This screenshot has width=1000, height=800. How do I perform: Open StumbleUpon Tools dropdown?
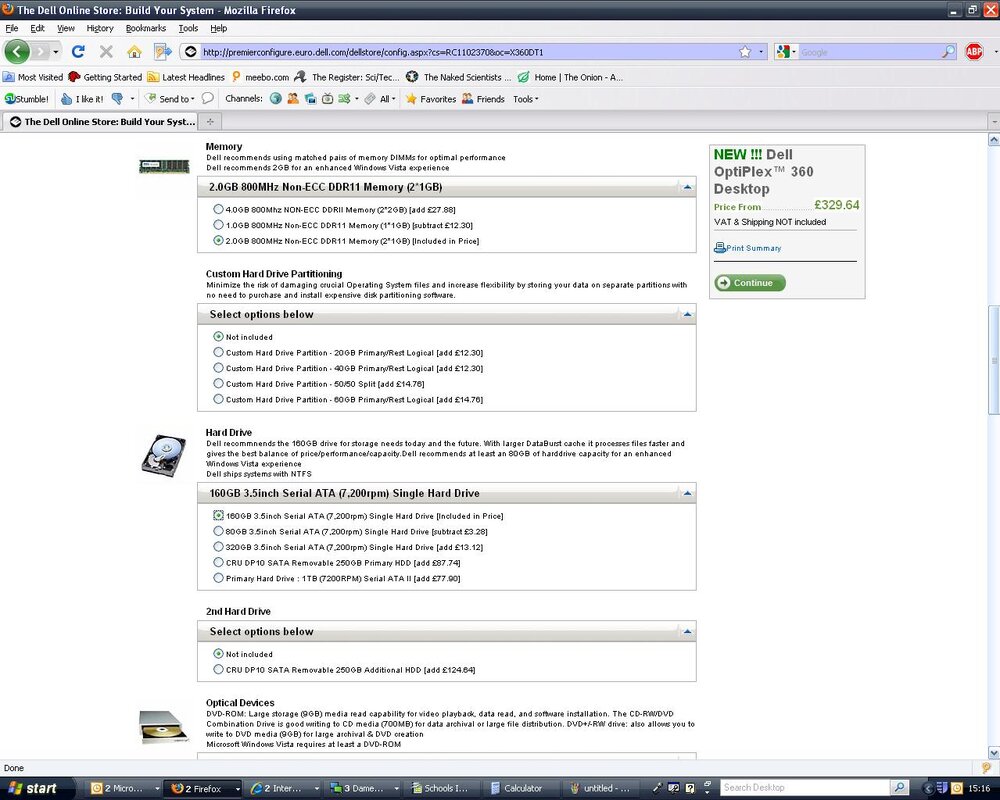pyautogui.click(x=526, y=99)
